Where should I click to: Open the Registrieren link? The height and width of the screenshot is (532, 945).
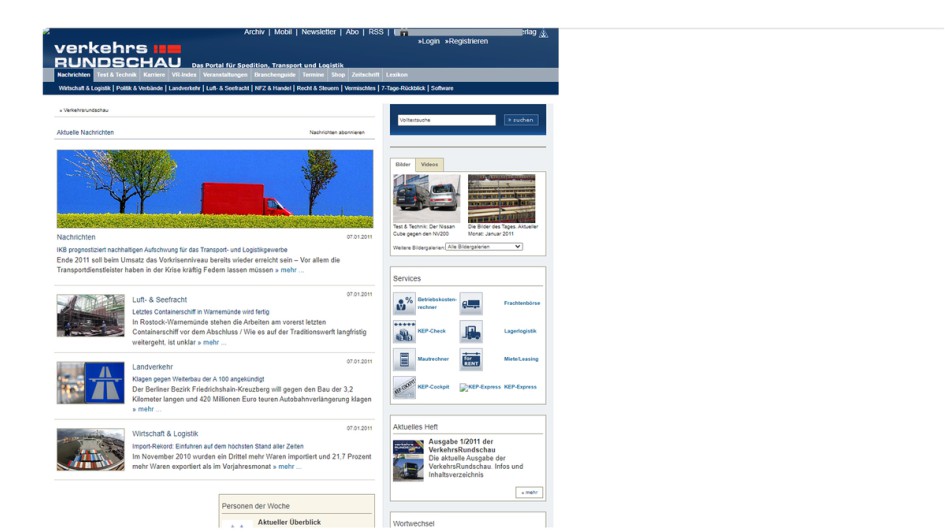coord(467,42)
